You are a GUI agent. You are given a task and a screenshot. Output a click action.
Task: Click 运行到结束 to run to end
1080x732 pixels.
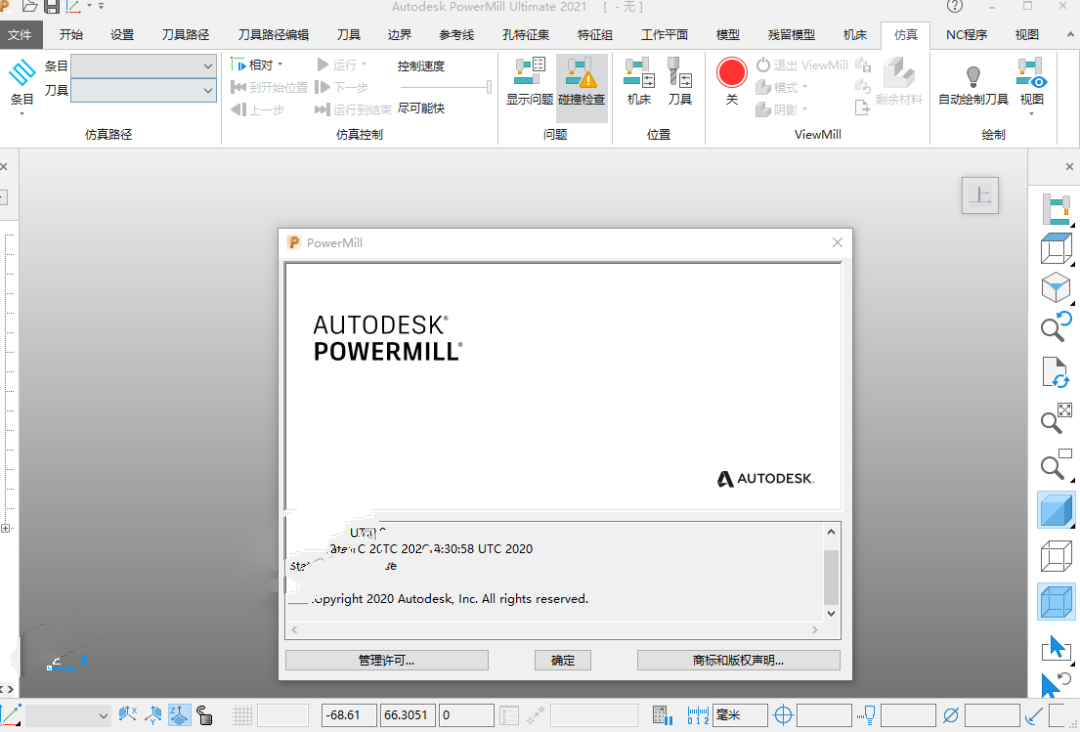pyautogui.click(x=353, y=109)
